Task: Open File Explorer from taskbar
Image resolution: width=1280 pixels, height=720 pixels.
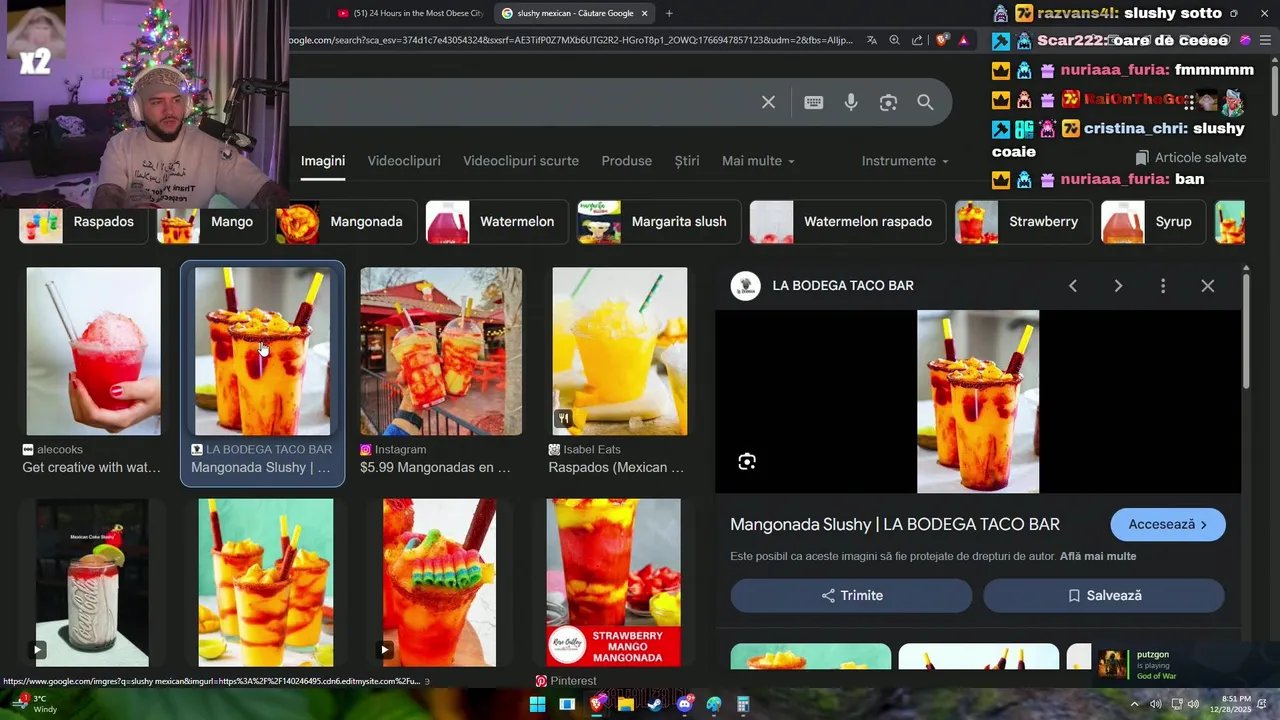Action: pos(626,705)
